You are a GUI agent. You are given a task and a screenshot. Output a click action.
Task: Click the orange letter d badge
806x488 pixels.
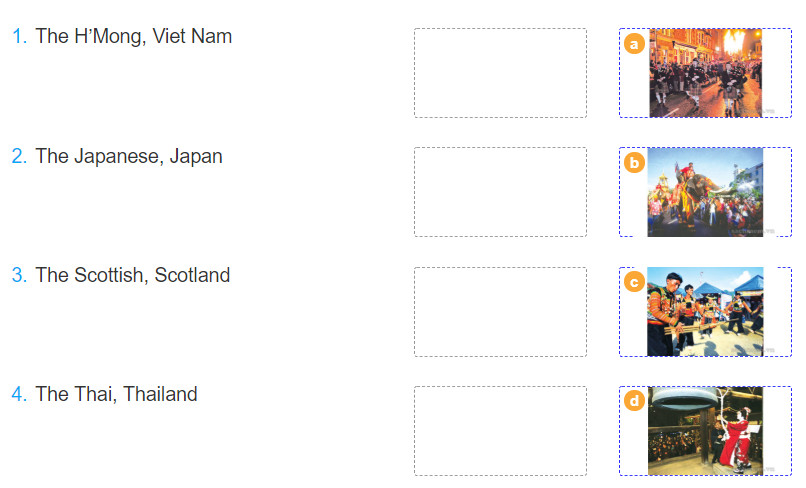634,401
